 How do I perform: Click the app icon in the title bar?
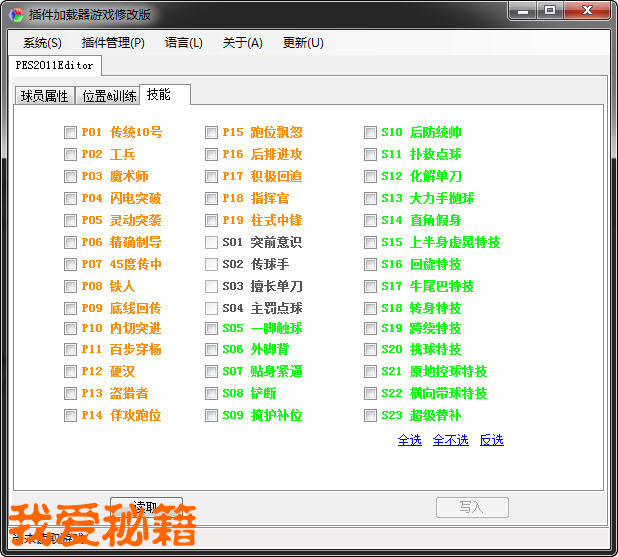pos(13,13)
